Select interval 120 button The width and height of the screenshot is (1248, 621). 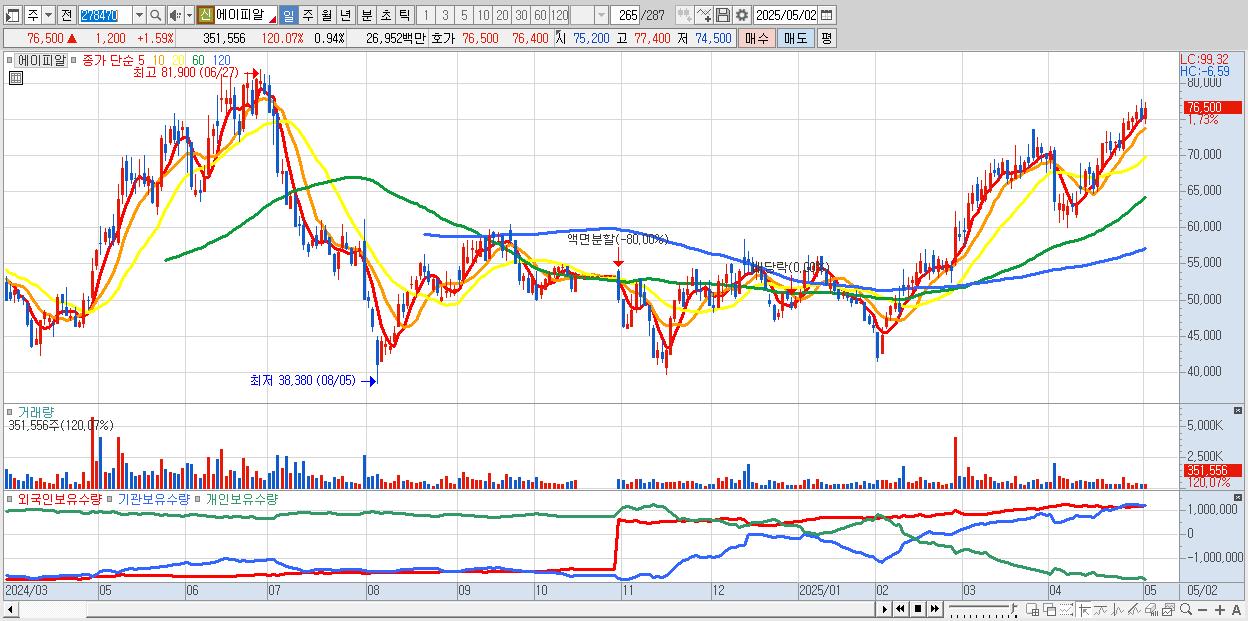pos(559,15)
